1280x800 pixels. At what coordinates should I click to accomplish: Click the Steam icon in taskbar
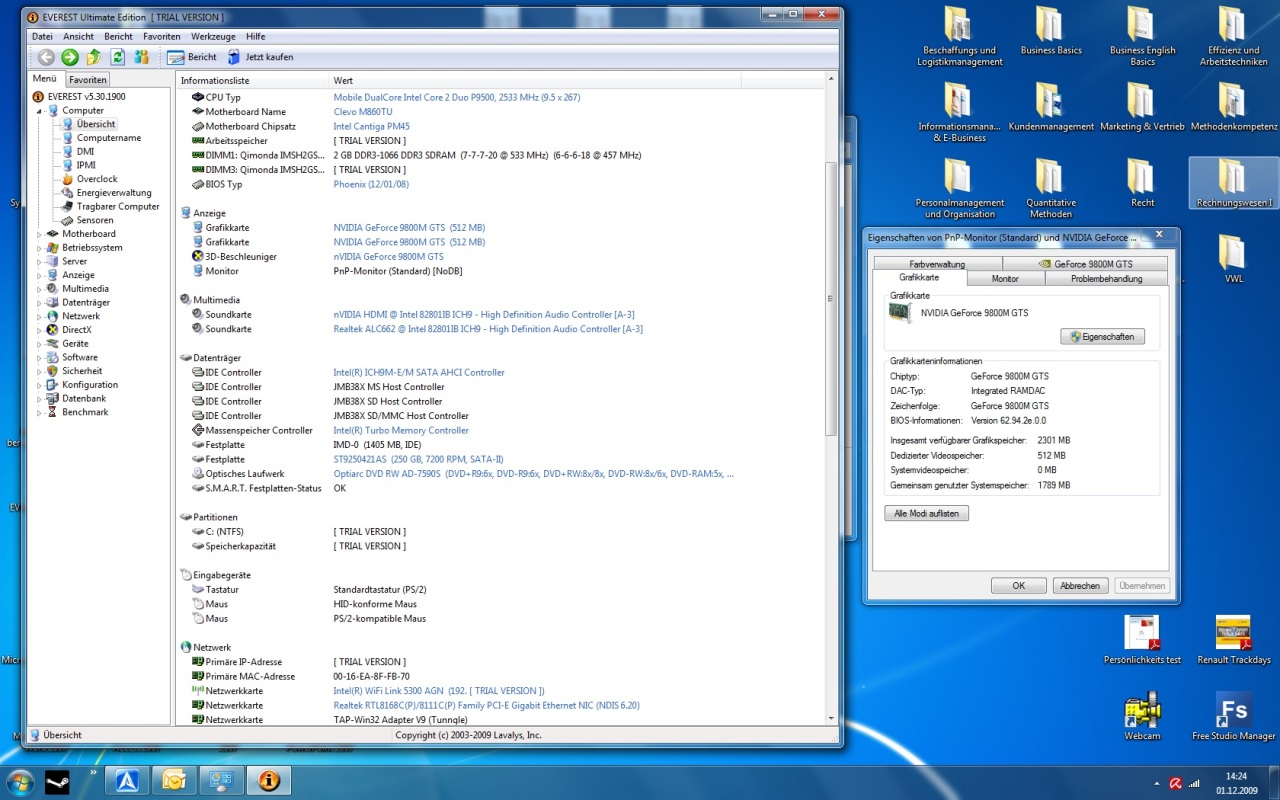[x=57, y=781]
